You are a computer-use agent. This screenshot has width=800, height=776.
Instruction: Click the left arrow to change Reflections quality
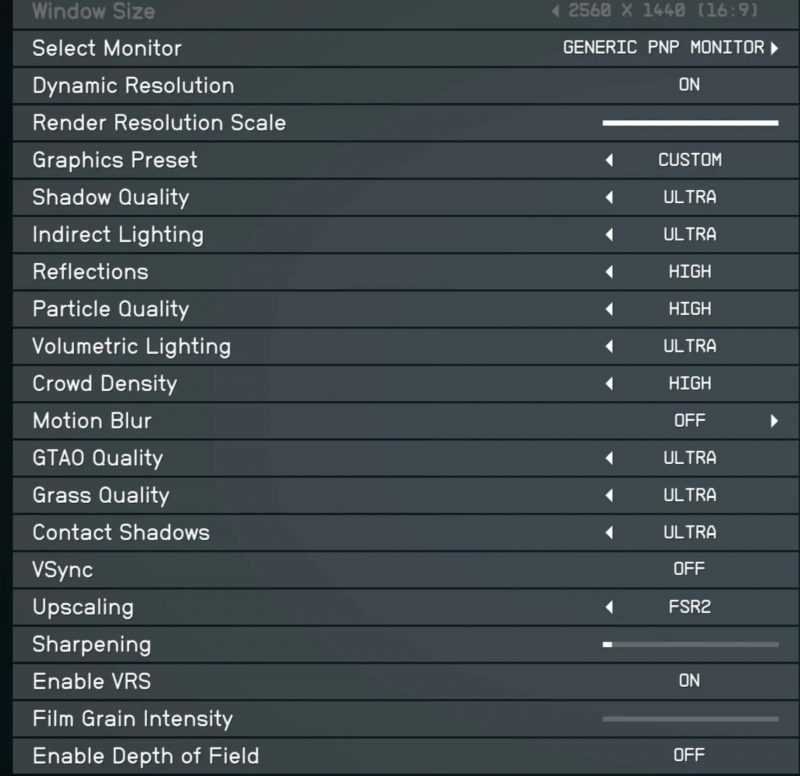(x=608, y=271)
